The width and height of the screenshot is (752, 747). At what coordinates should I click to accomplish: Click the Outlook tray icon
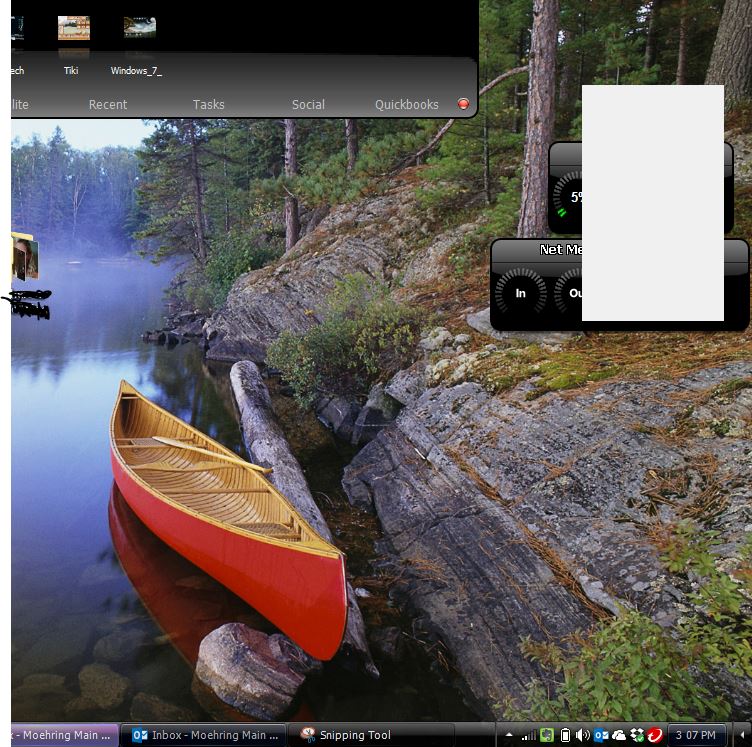point(601,736)
